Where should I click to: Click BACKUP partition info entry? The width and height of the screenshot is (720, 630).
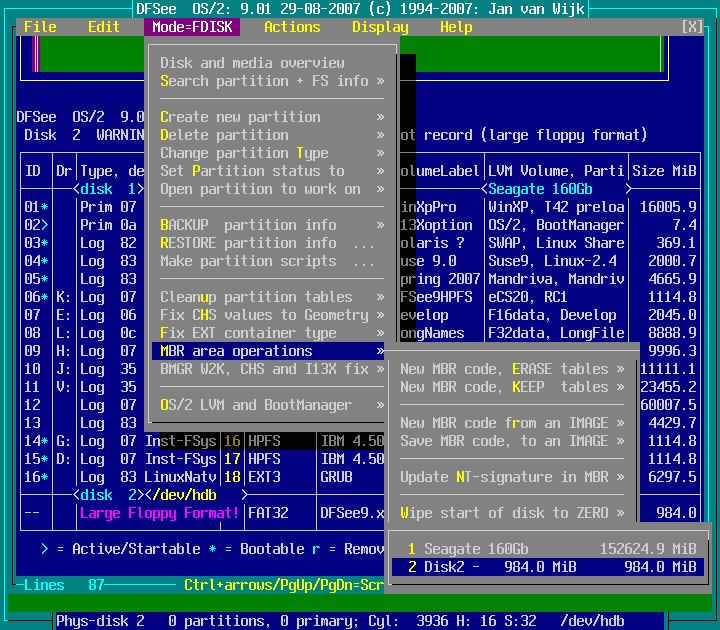pos(272,225)
